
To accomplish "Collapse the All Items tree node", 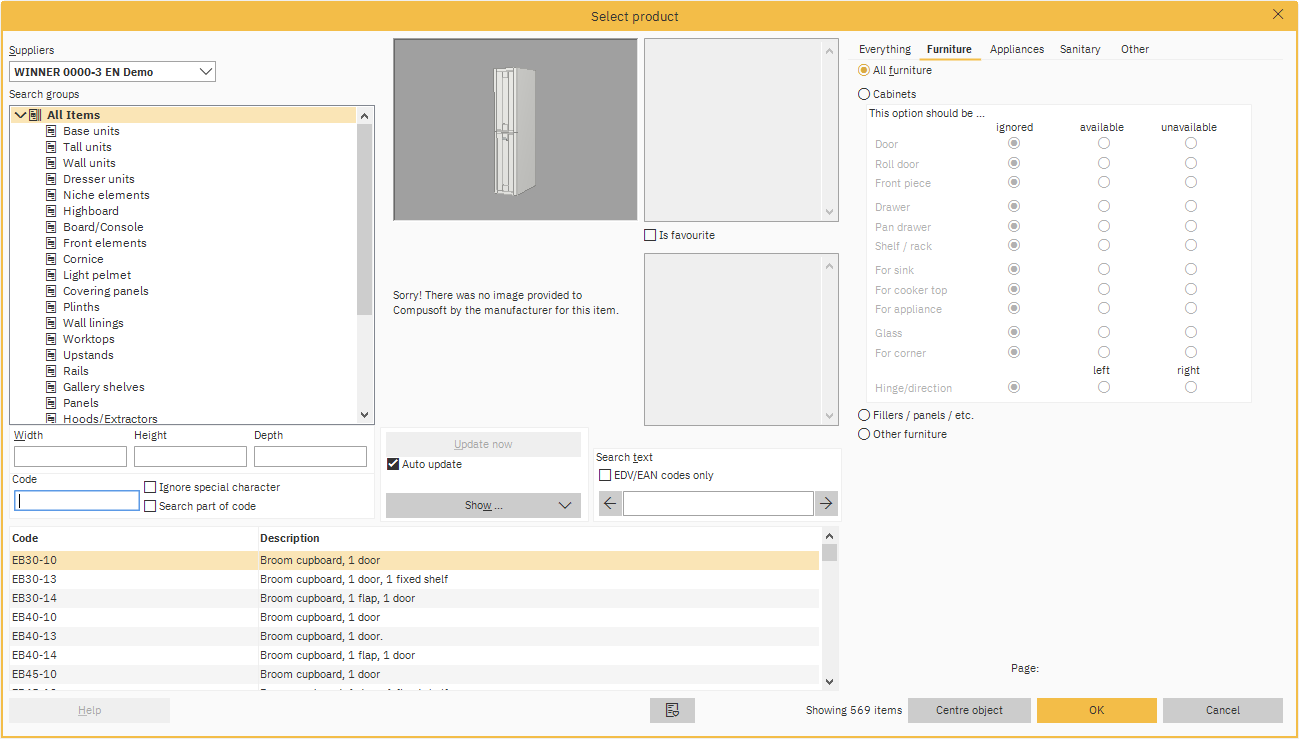I will pyautogui.click(x=20, y=114).
